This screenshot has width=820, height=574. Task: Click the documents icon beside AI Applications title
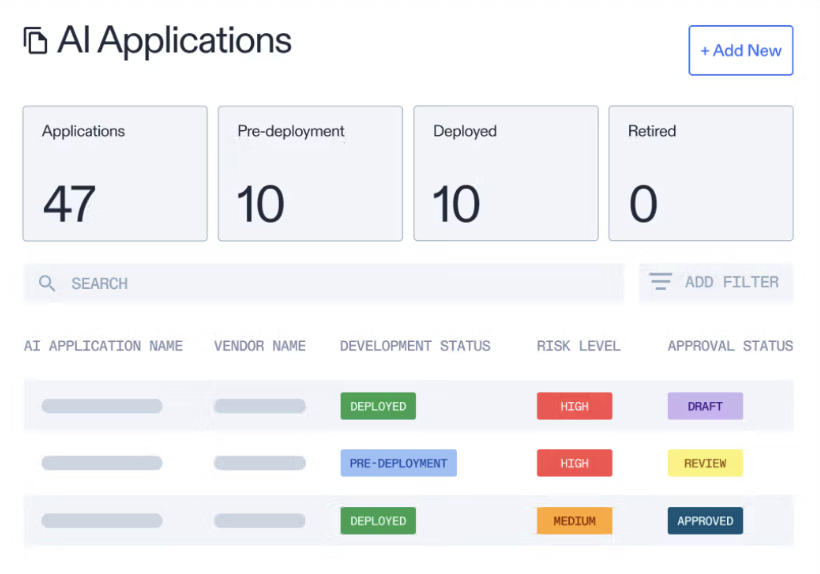point(36,40)
